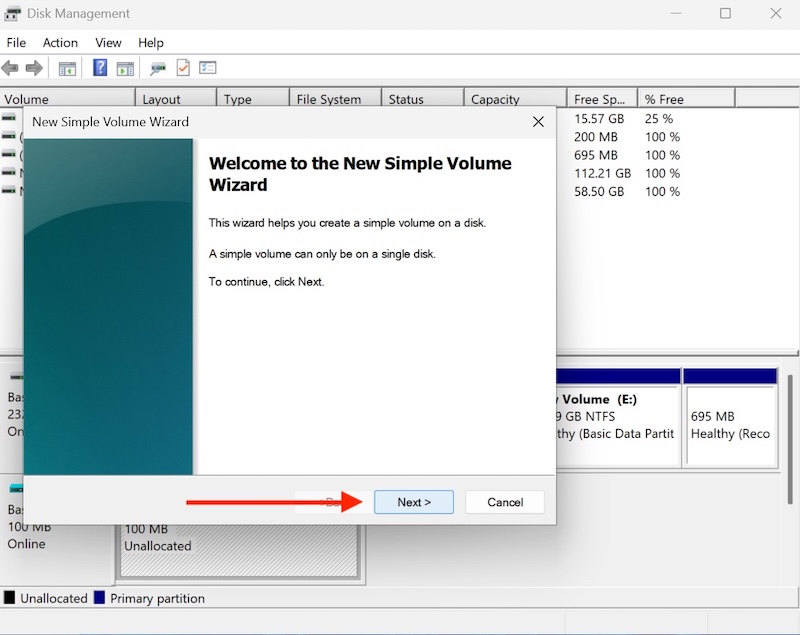Image resolution: width=800 pixels, height=635 pixels.
Task: Close the New Simple Volume Wizard dialog
Action: (x=538, y=121)
